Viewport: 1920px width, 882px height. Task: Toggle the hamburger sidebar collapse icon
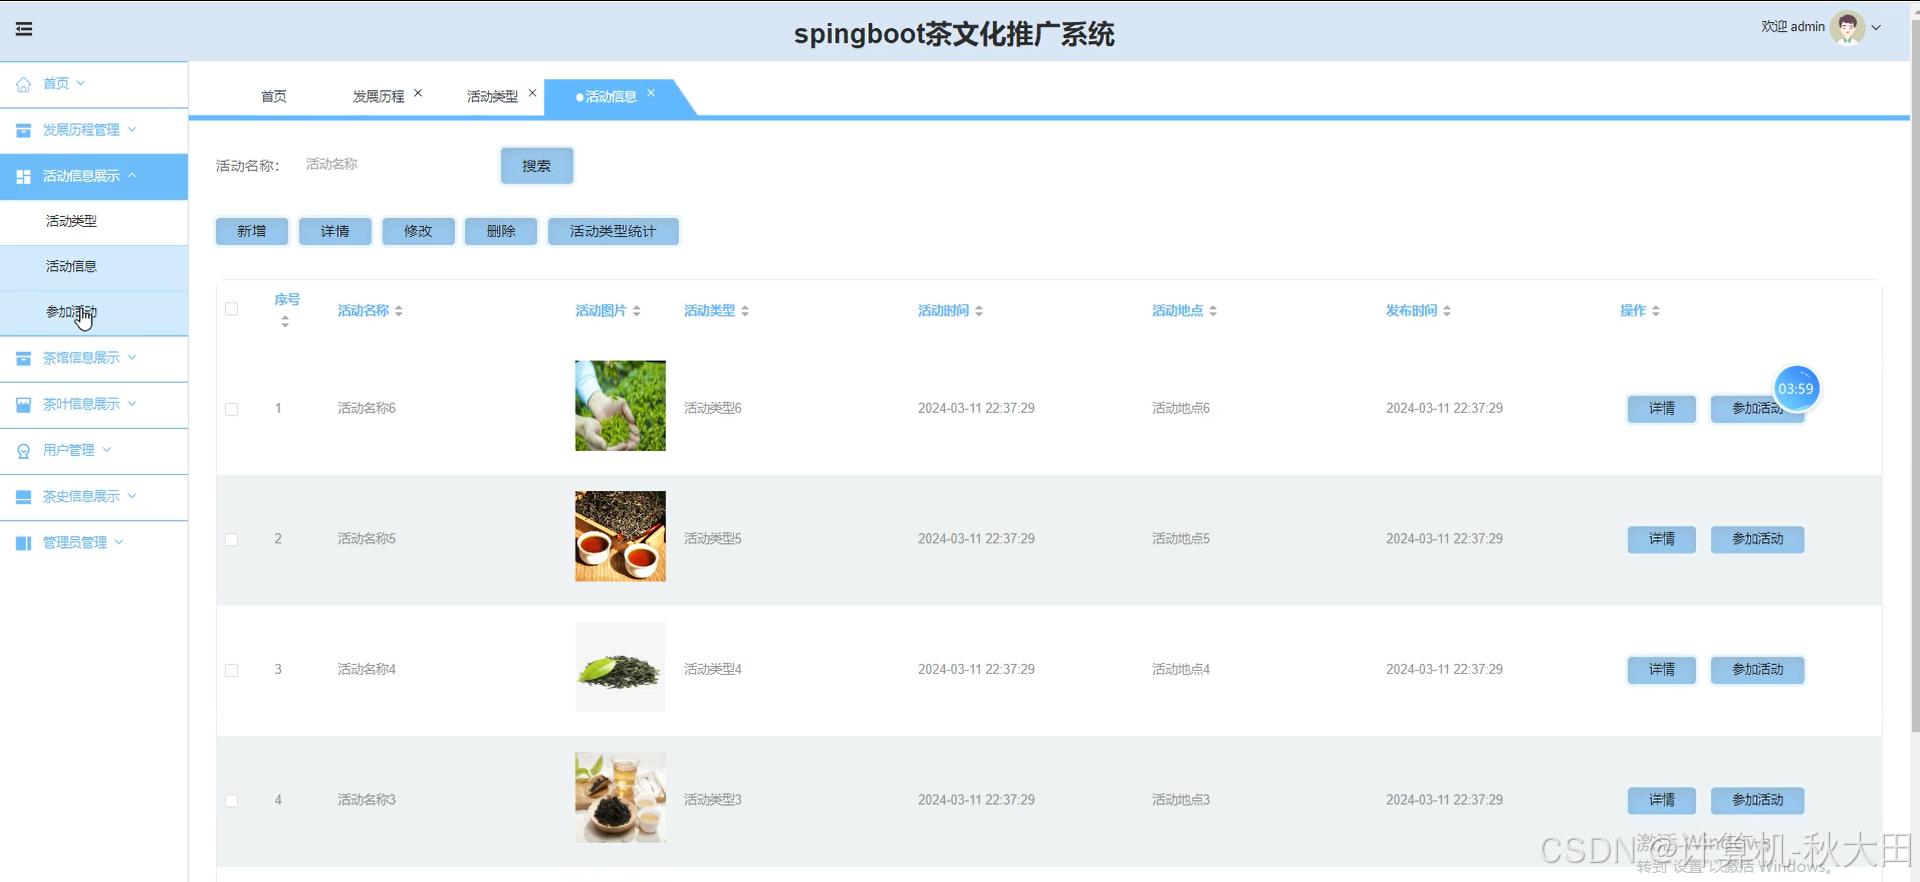[24, 29]
